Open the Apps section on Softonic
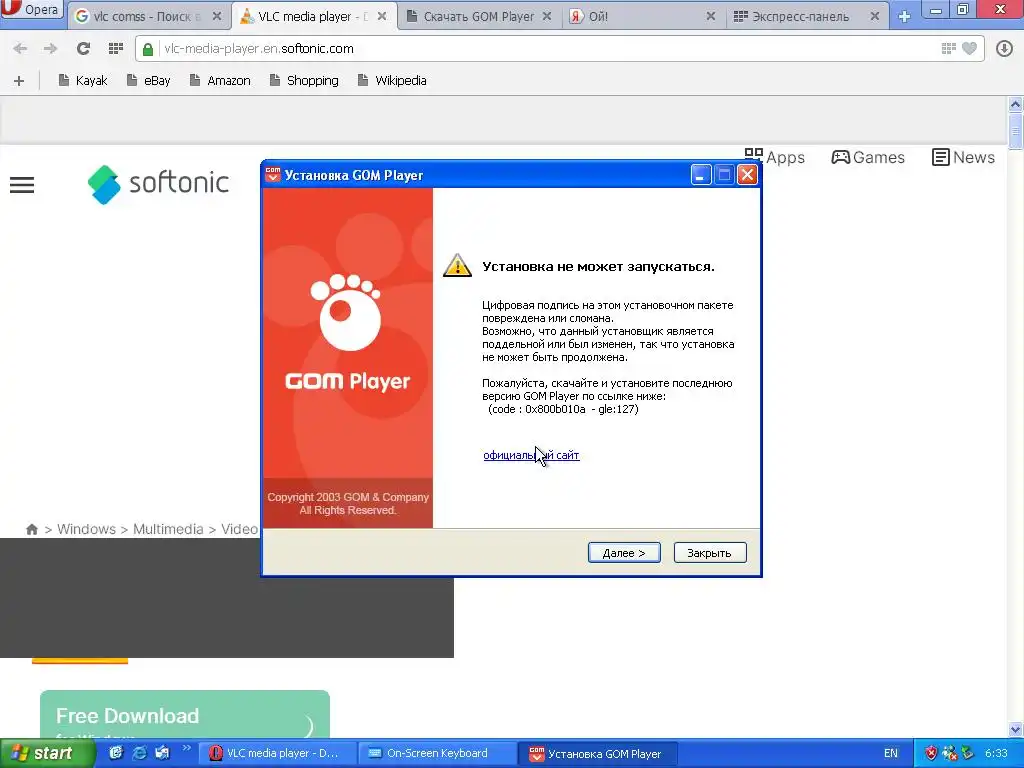The image size is (1024, 768). click(x=775, y=157)
